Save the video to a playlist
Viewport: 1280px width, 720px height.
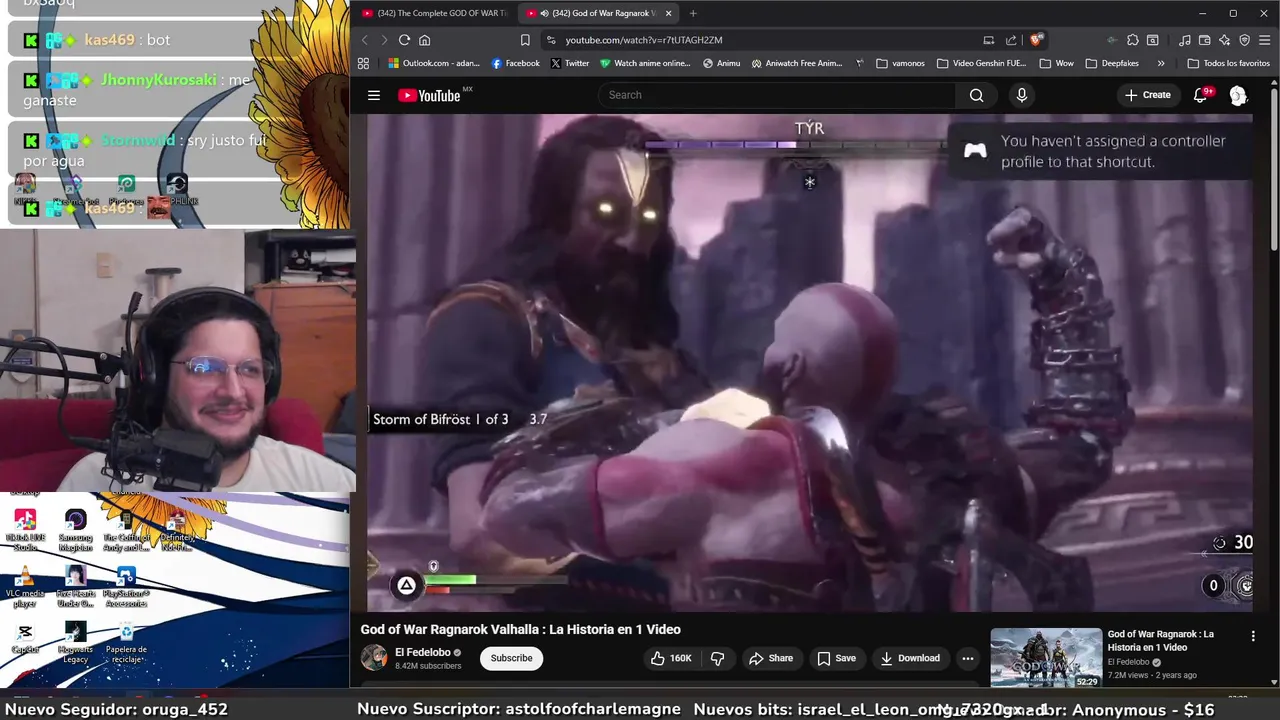click(x=836, y=658)
